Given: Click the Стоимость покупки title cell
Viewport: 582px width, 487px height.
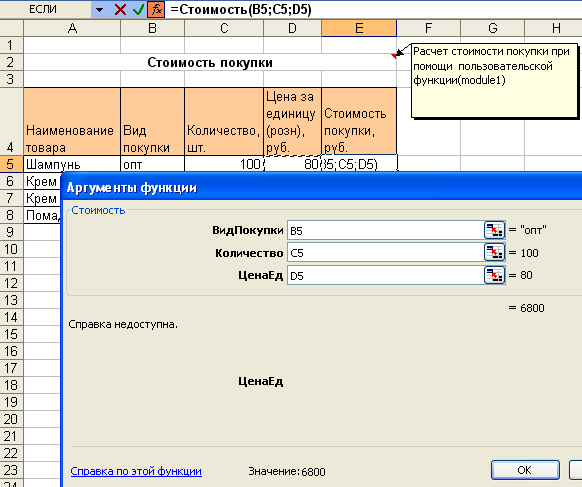Looking at the screenshot, I should pyautogui.click(x=210, y=62).
